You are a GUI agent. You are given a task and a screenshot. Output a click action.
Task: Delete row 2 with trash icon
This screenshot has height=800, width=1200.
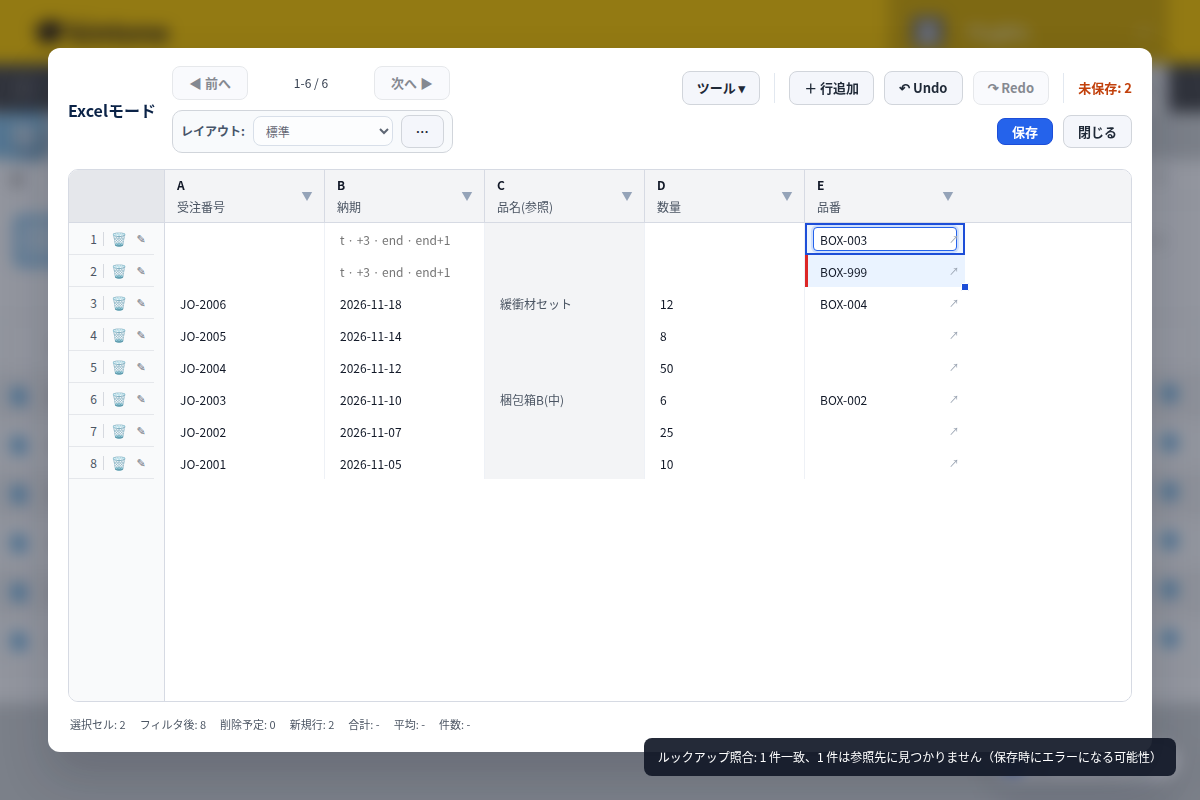(x=119, y=272)
